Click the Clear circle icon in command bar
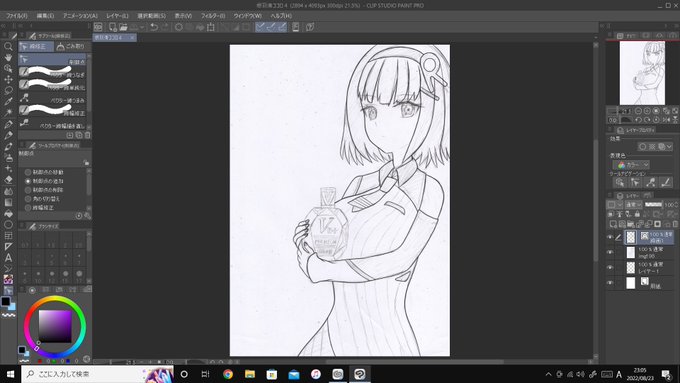This screenshot has width=680, height=383. [x=179, y=27]
